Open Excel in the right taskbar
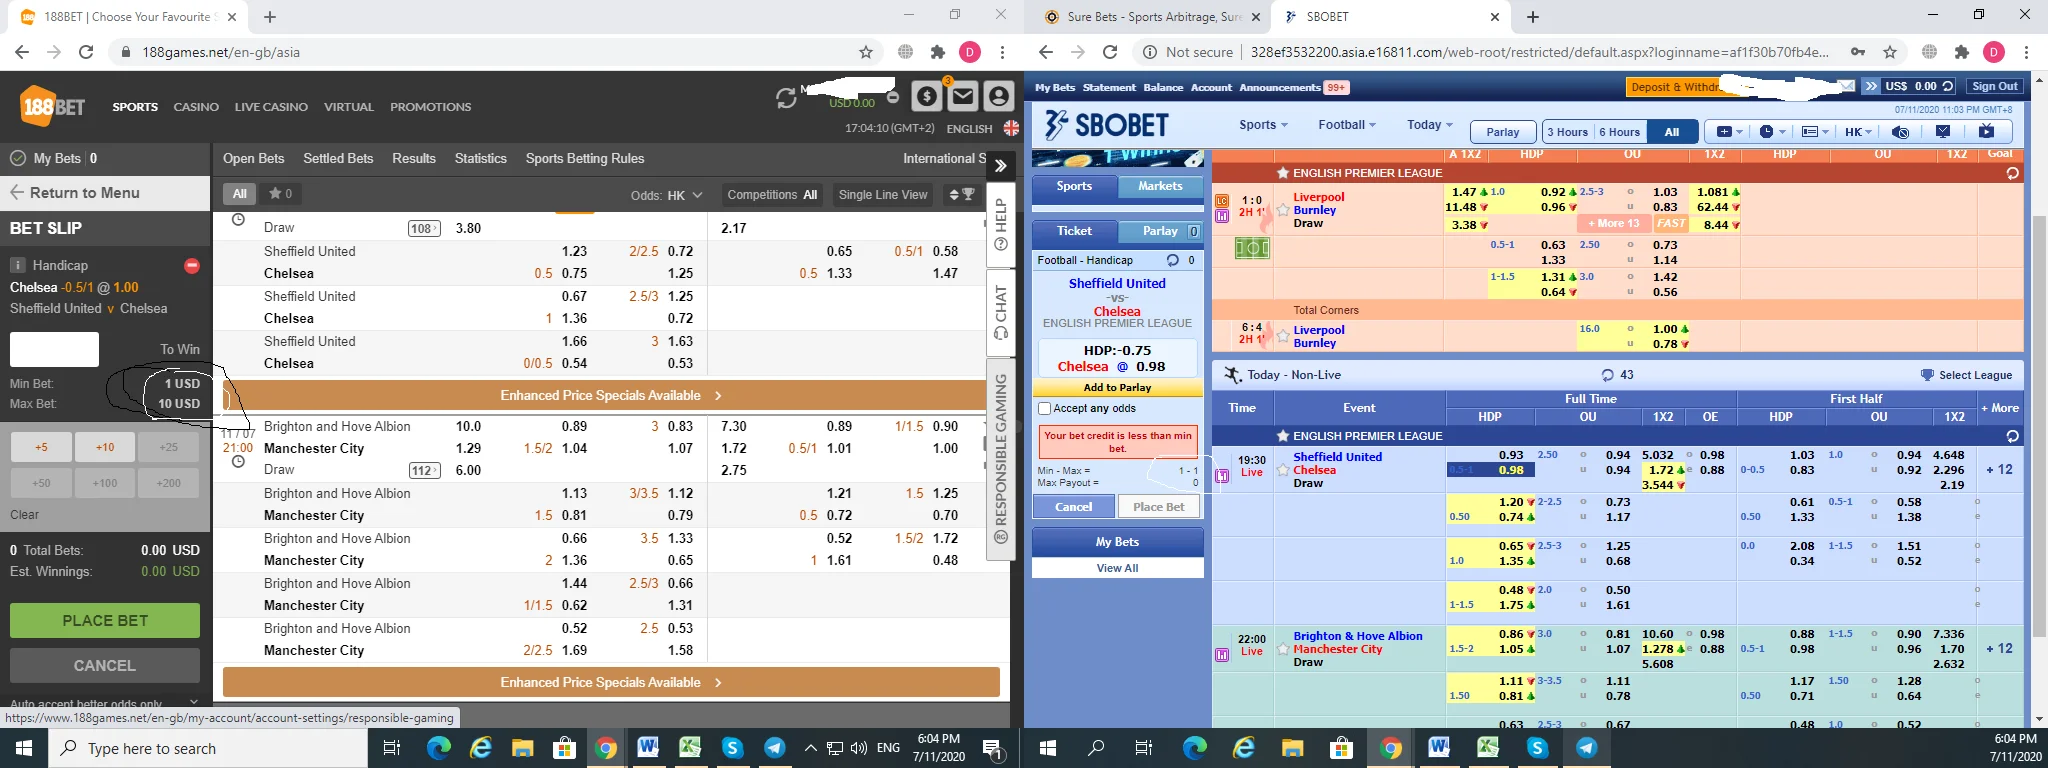2048x768 pixels. pos(1487,748)
